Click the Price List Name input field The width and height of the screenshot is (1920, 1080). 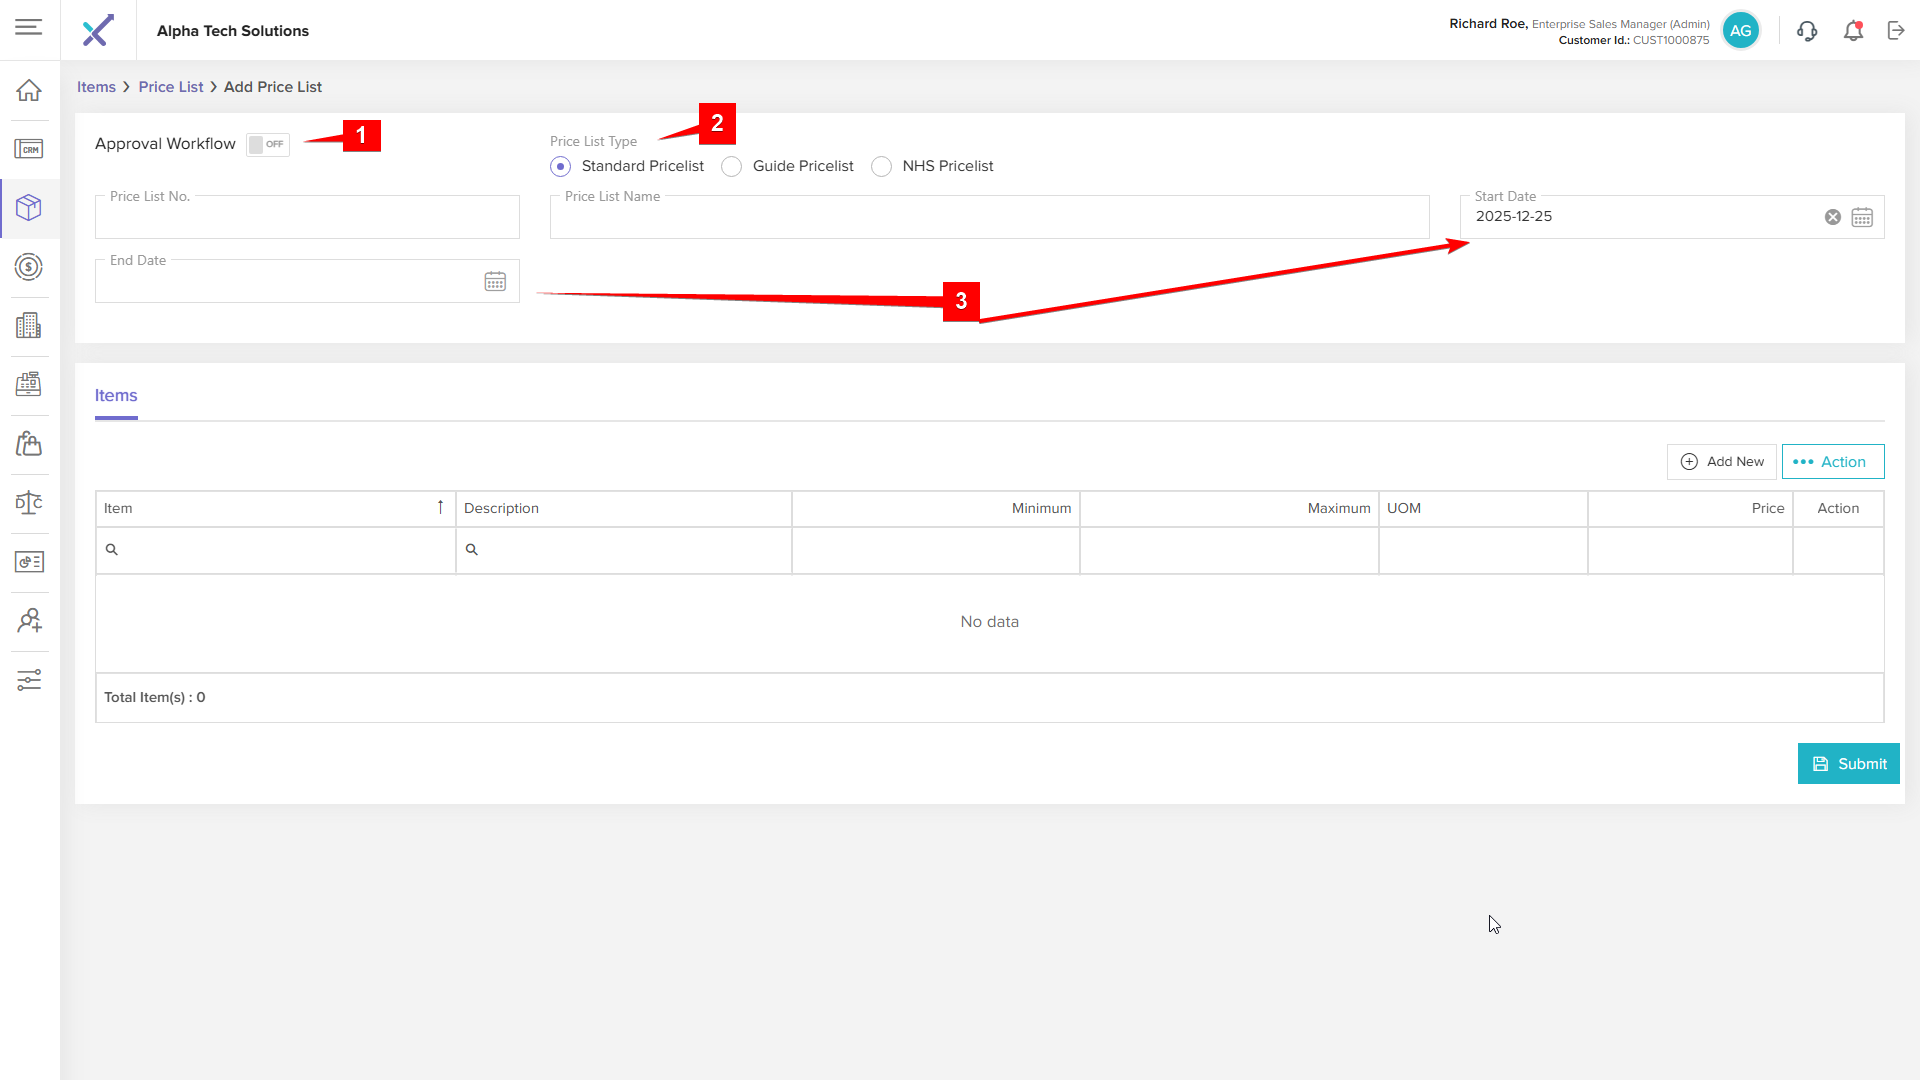tap(989, 219)
